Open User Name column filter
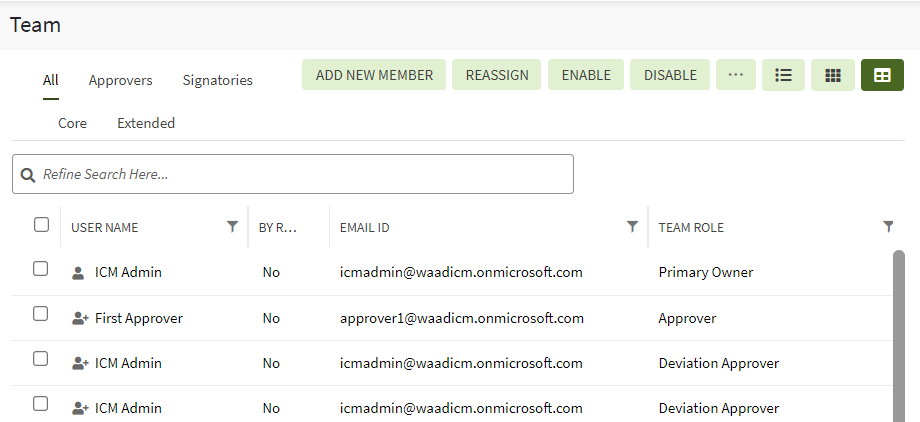 (233, 227)
